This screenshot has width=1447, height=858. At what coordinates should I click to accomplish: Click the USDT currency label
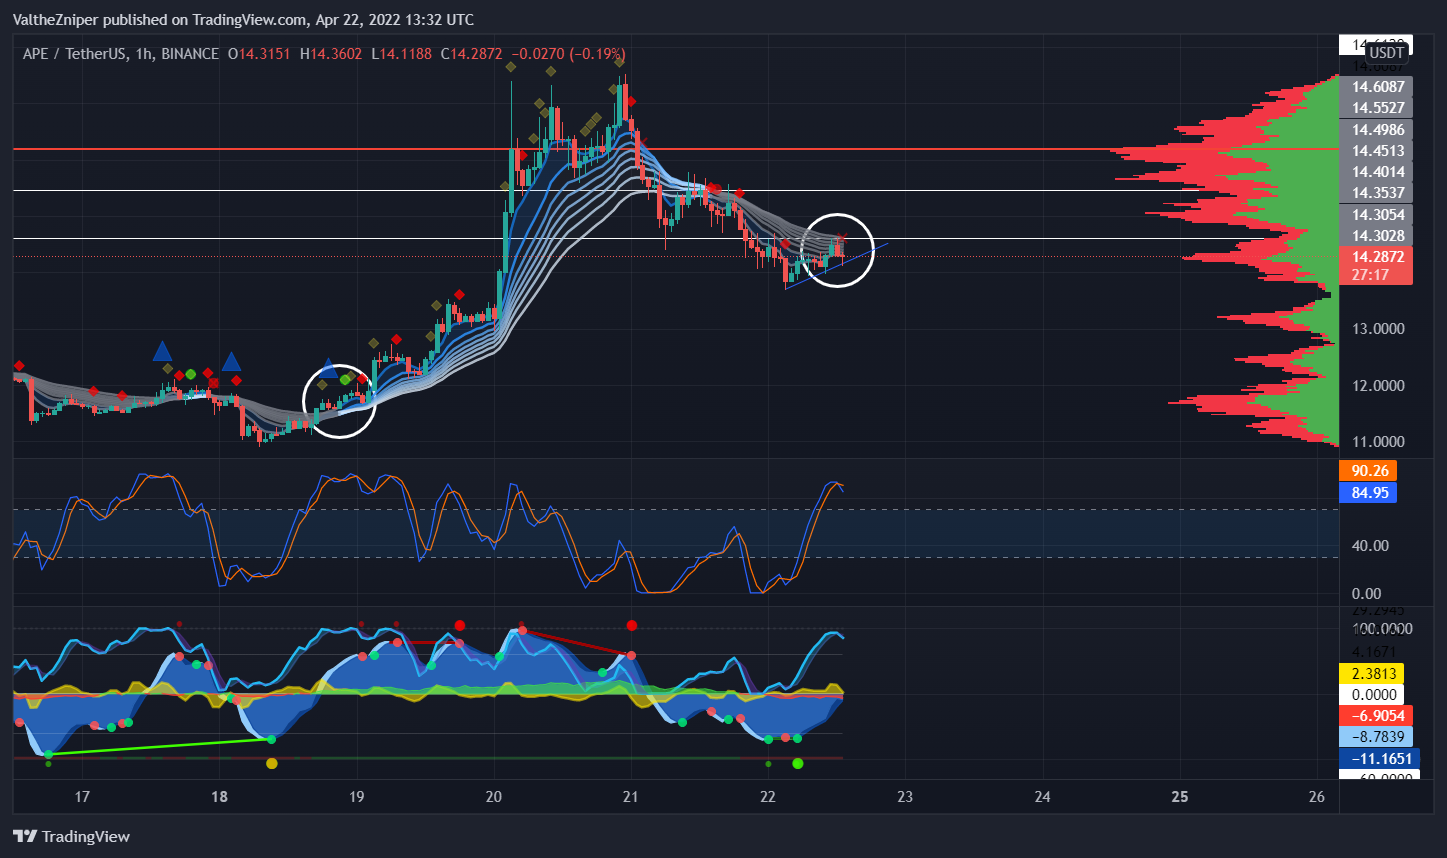click(1387, 53)
